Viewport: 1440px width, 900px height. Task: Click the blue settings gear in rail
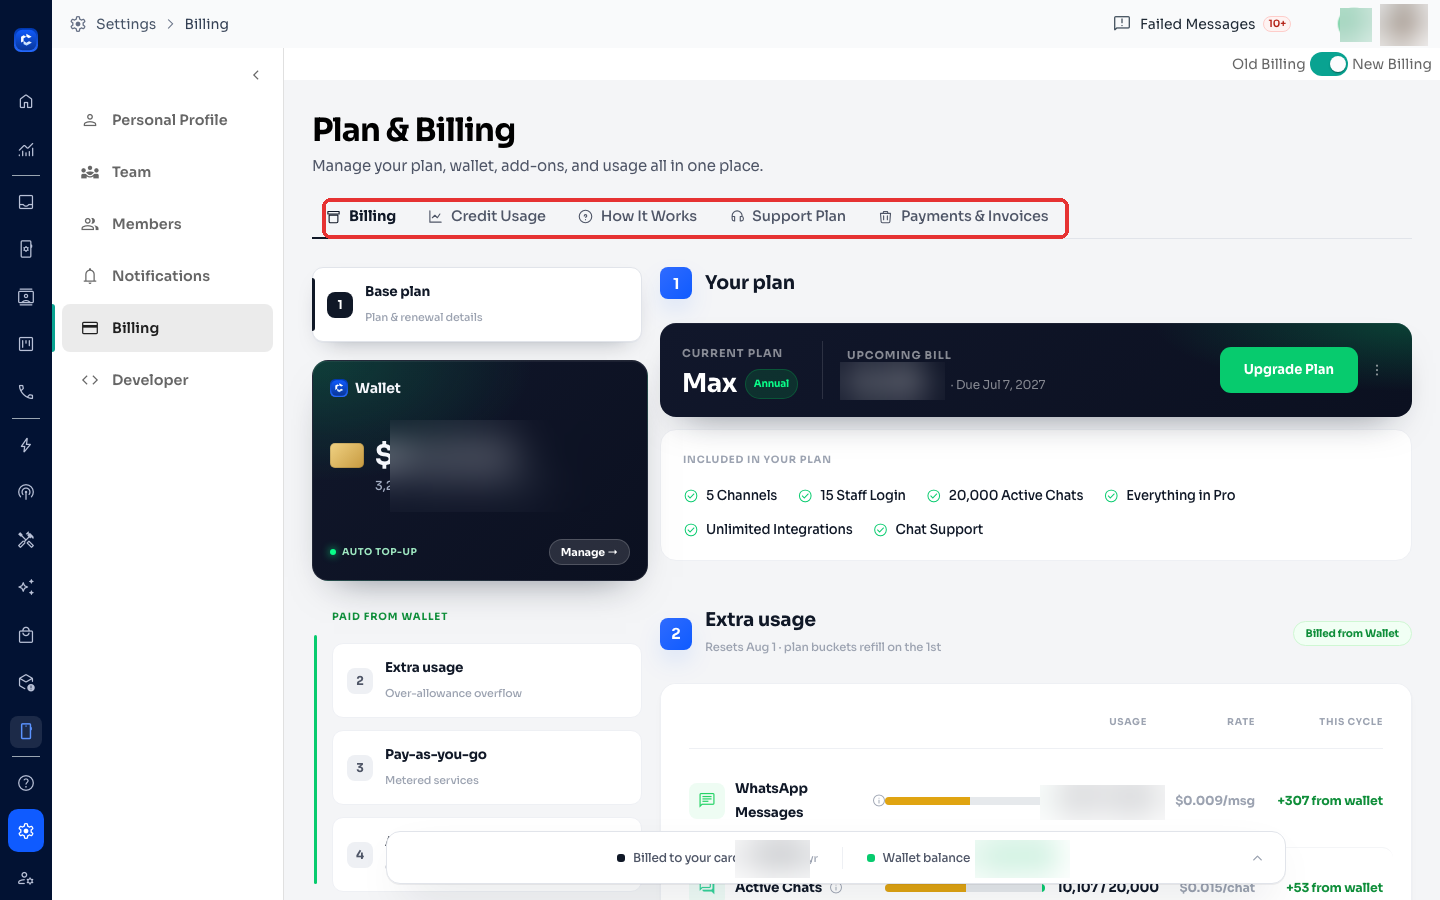coord(26,830)
